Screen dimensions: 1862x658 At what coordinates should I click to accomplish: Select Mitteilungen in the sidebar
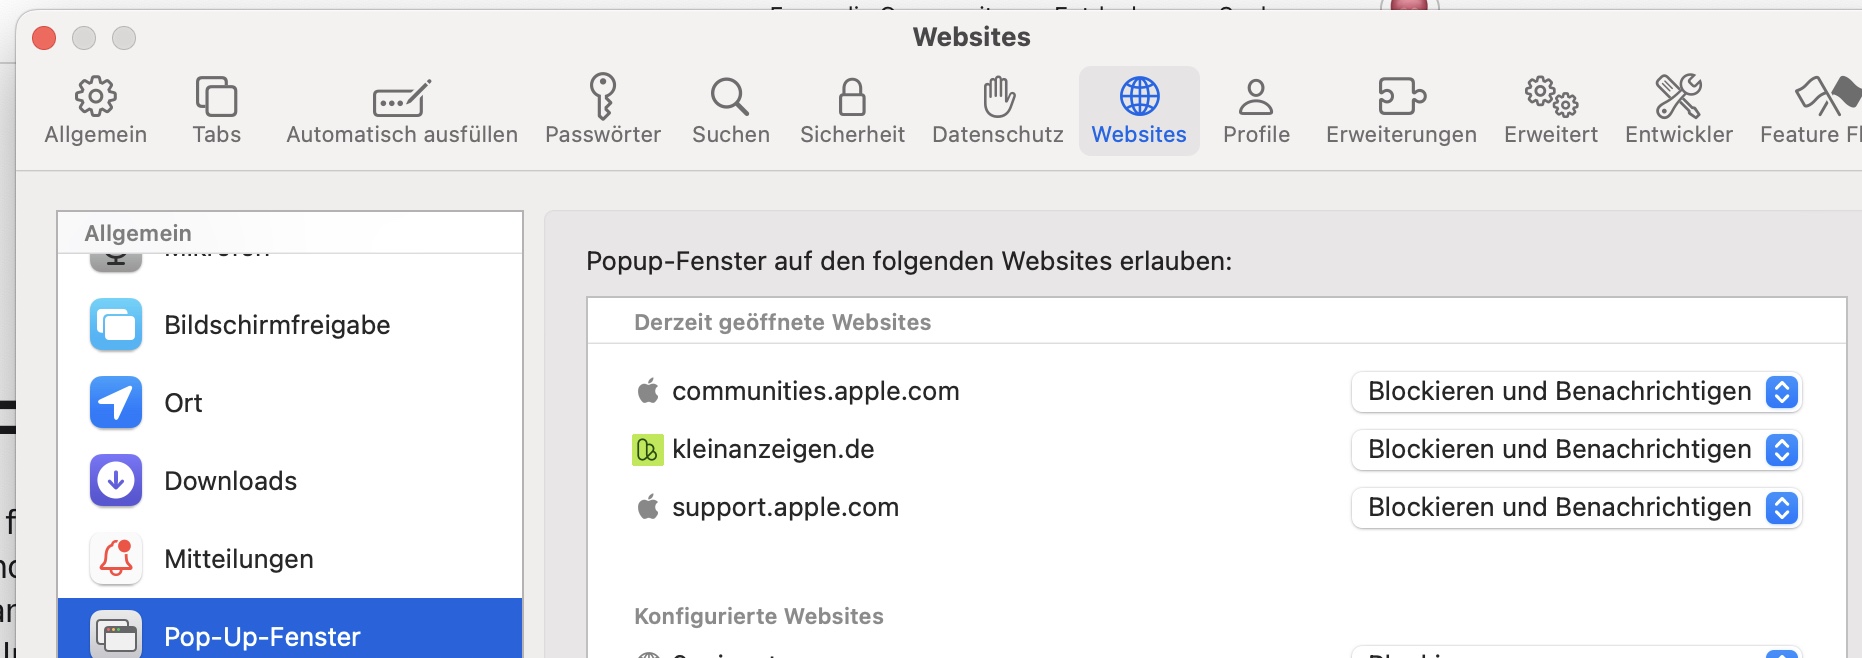(238, 559)
